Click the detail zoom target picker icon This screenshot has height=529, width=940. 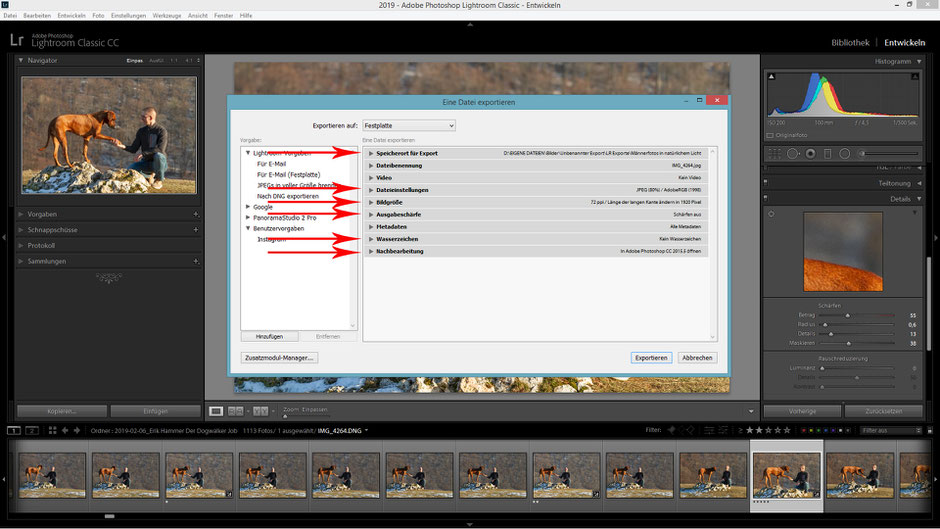click(x=771, y=214)
